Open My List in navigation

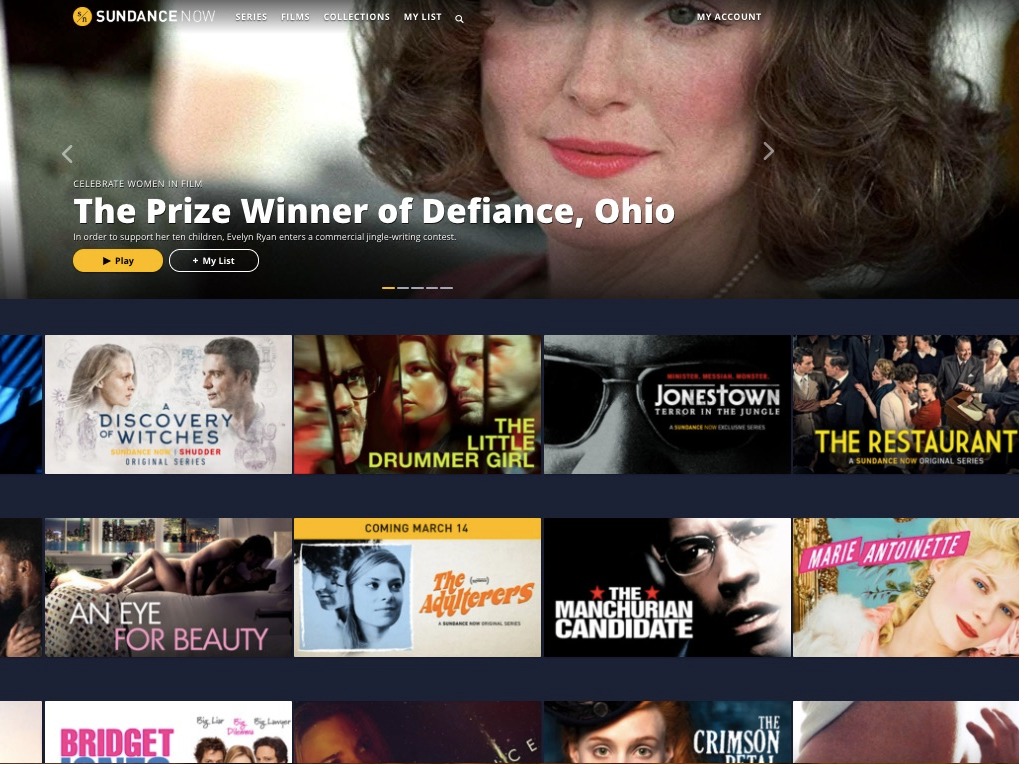(x=422, y=17)
